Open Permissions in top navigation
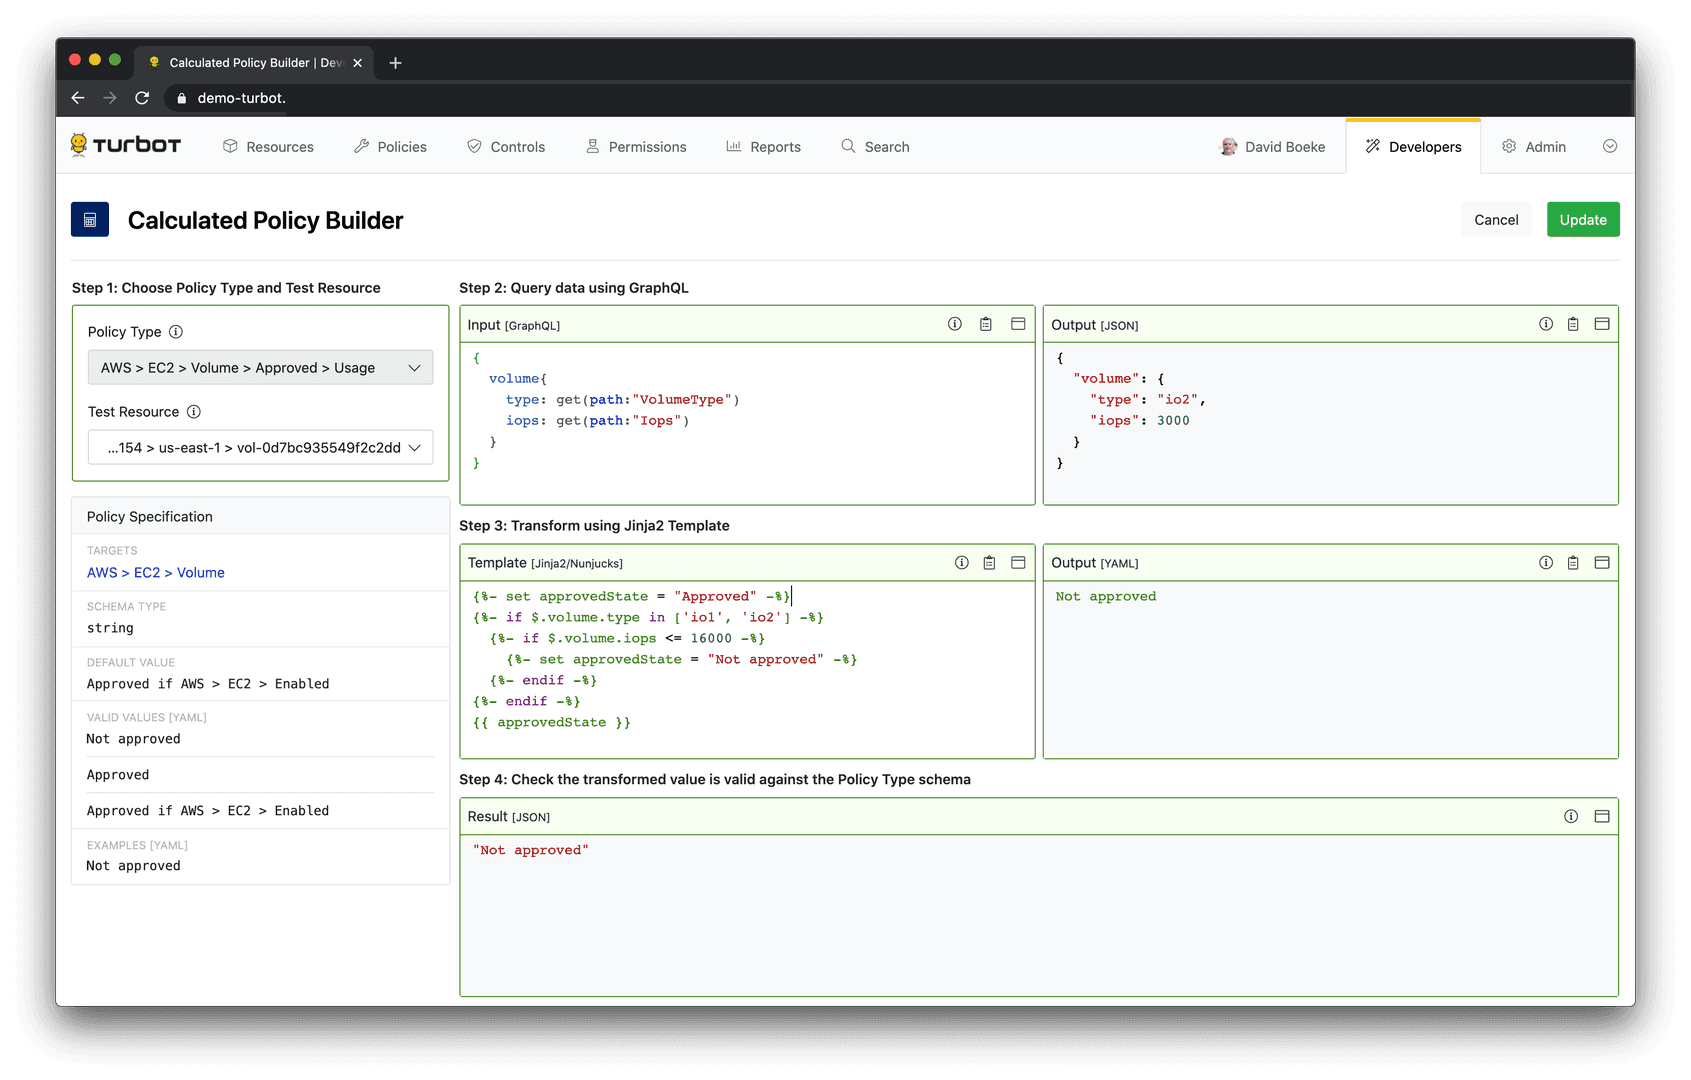Image resolution: width=1691 pixels, height=1080 pixels. pyautogui.click(x=636, y=147)
